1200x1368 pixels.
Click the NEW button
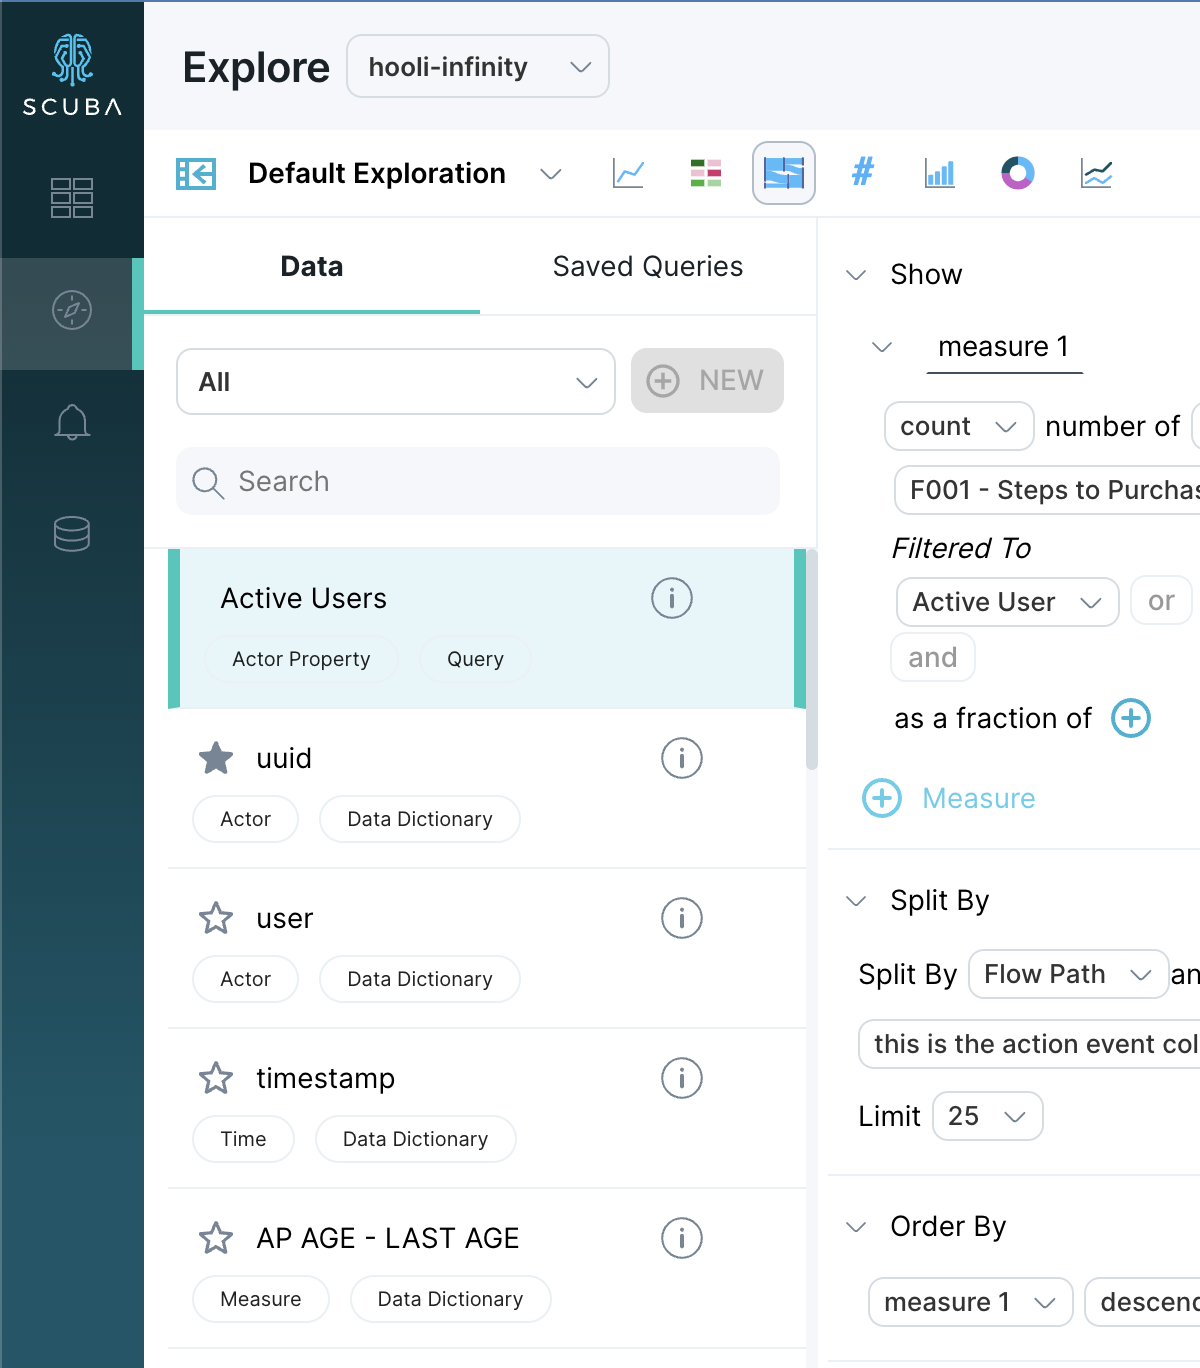(x=707, y=380)
